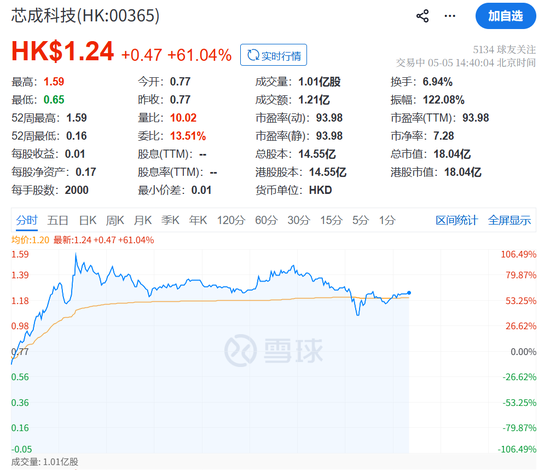
Task: Open the 月K chart tab
Action: [143, 220]
